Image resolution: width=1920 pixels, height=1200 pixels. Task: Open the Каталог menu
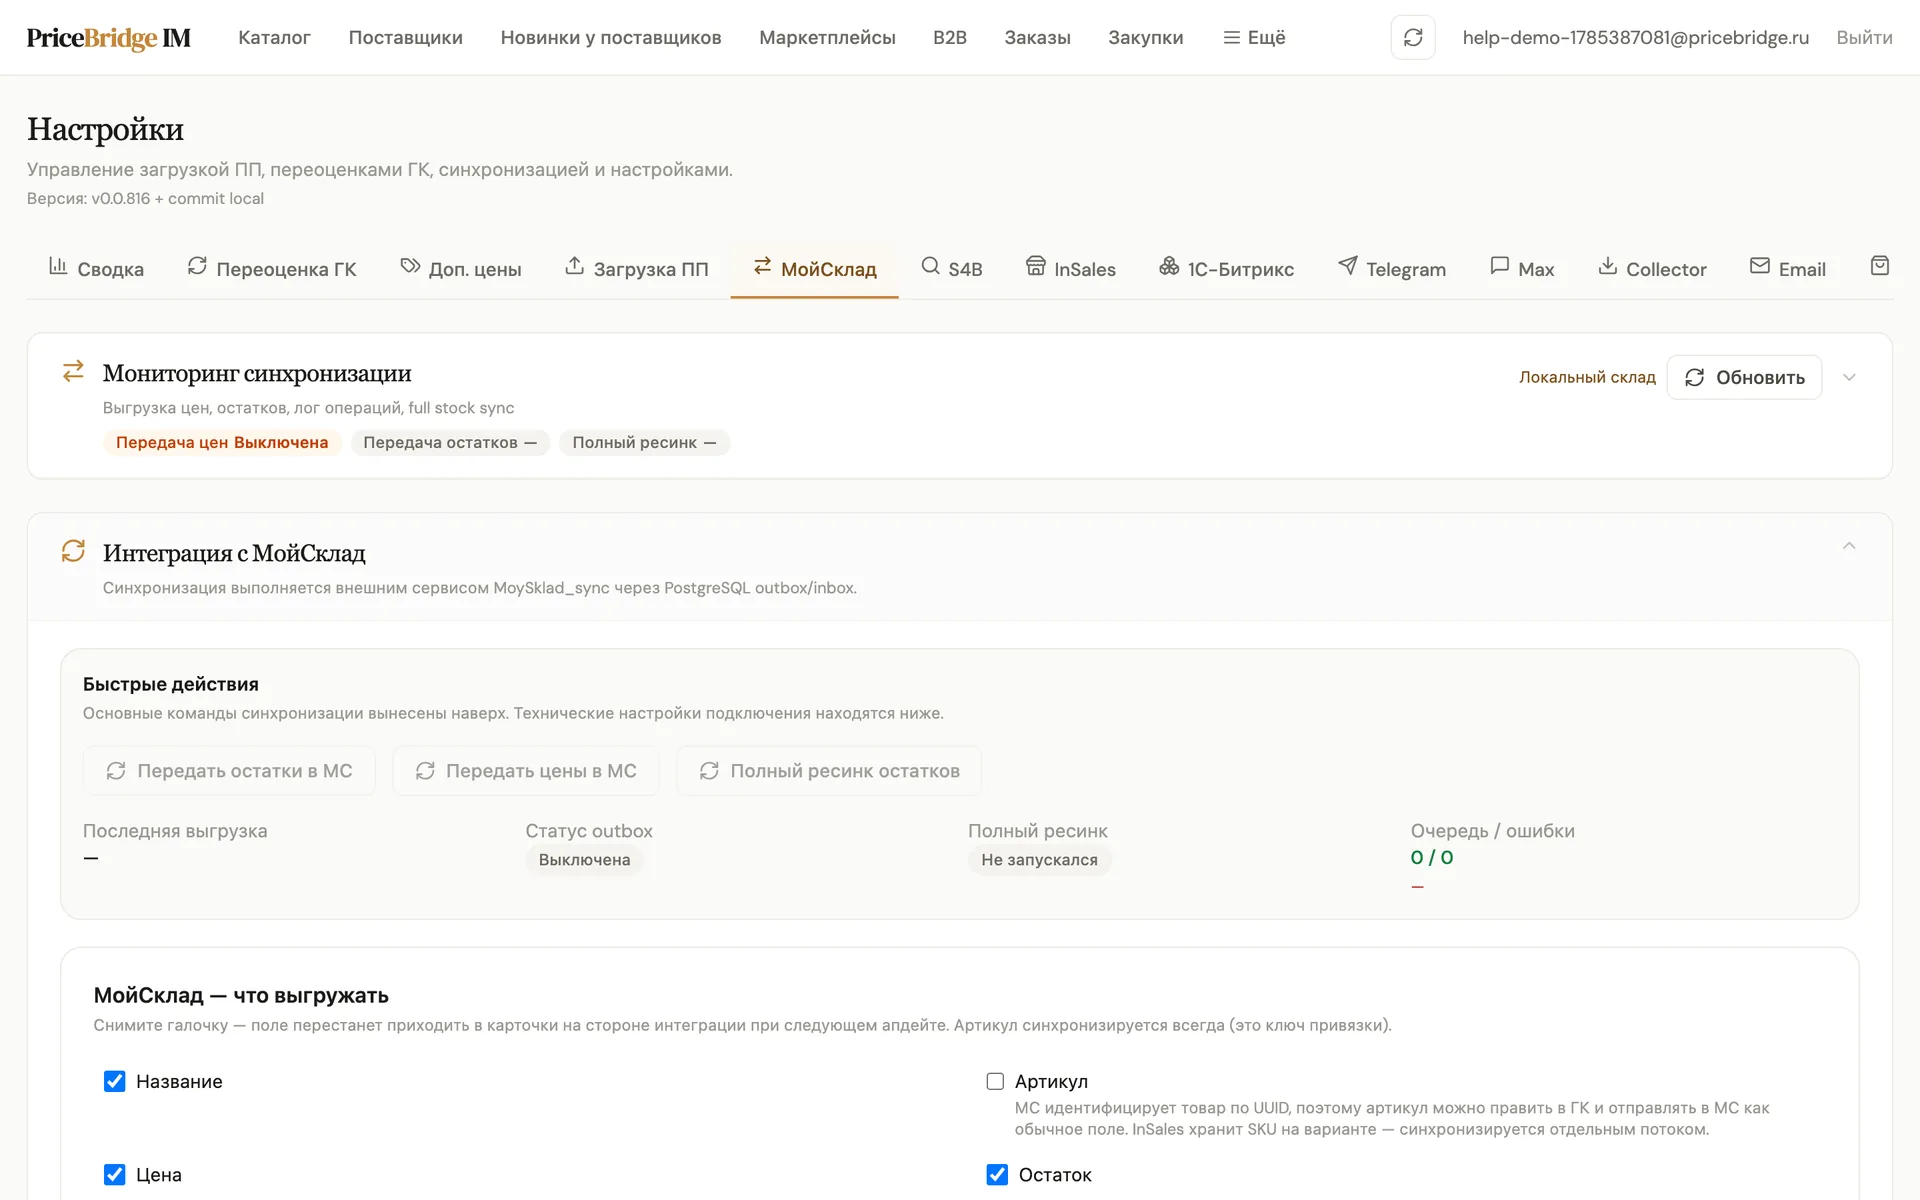pos(274,38)
